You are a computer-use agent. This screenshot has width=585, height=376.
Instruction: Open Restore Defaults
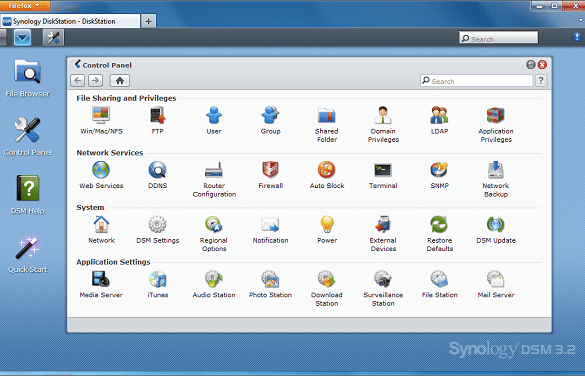tap(439, 224)
